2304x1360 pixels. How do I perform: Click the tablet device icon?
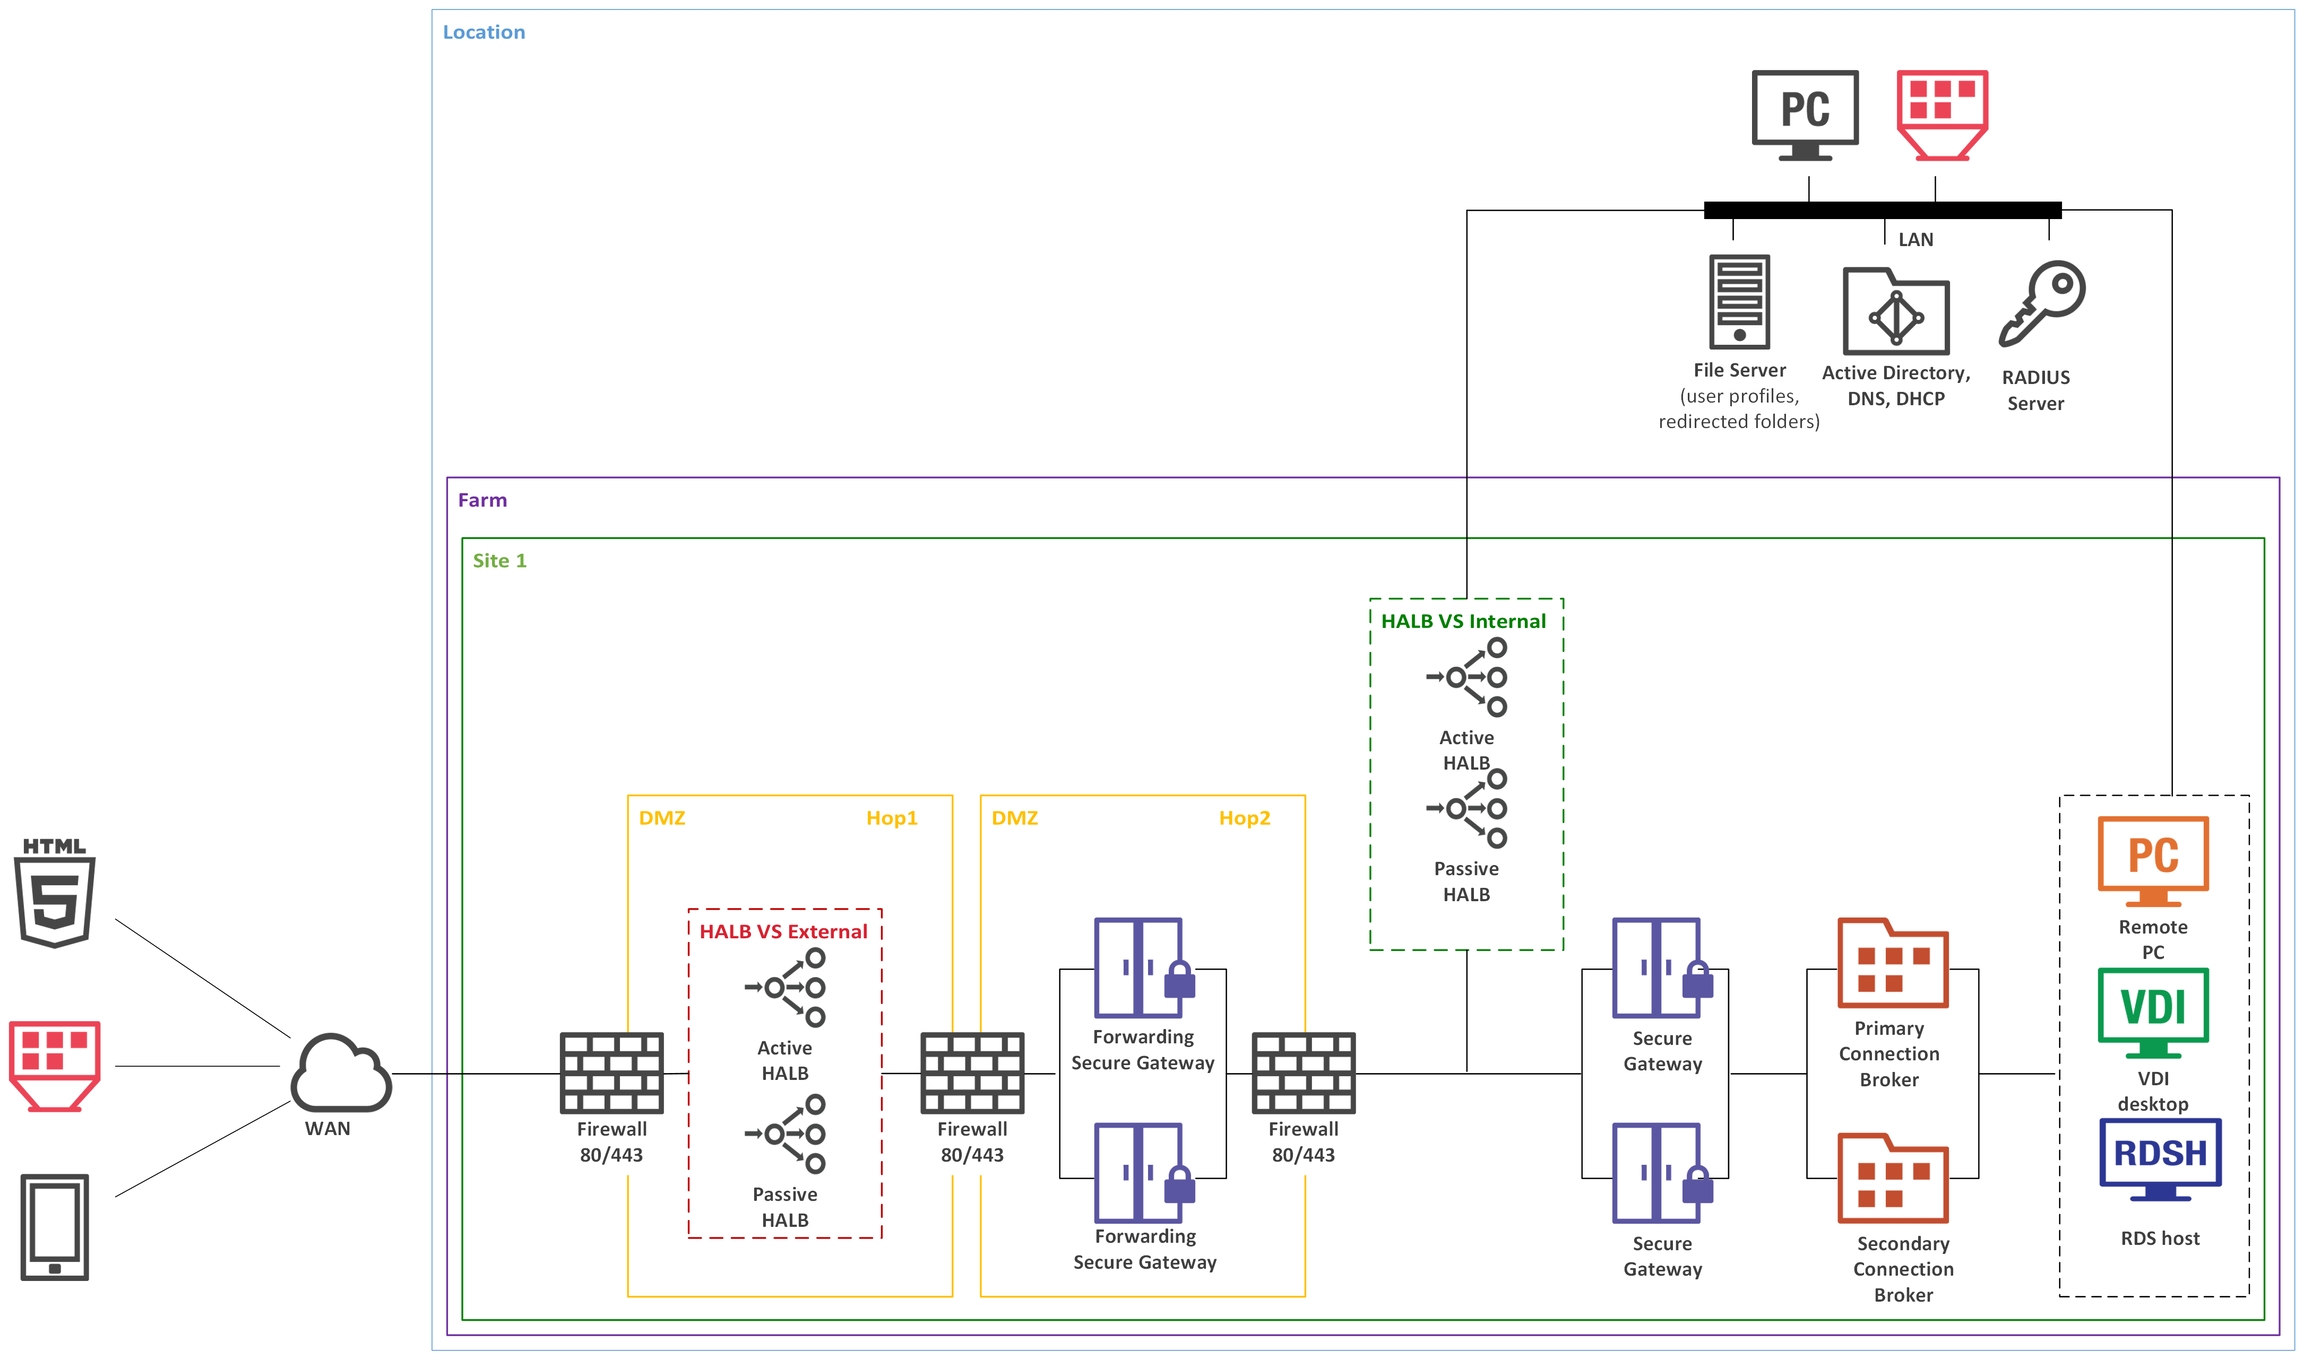click(55, 1226)
